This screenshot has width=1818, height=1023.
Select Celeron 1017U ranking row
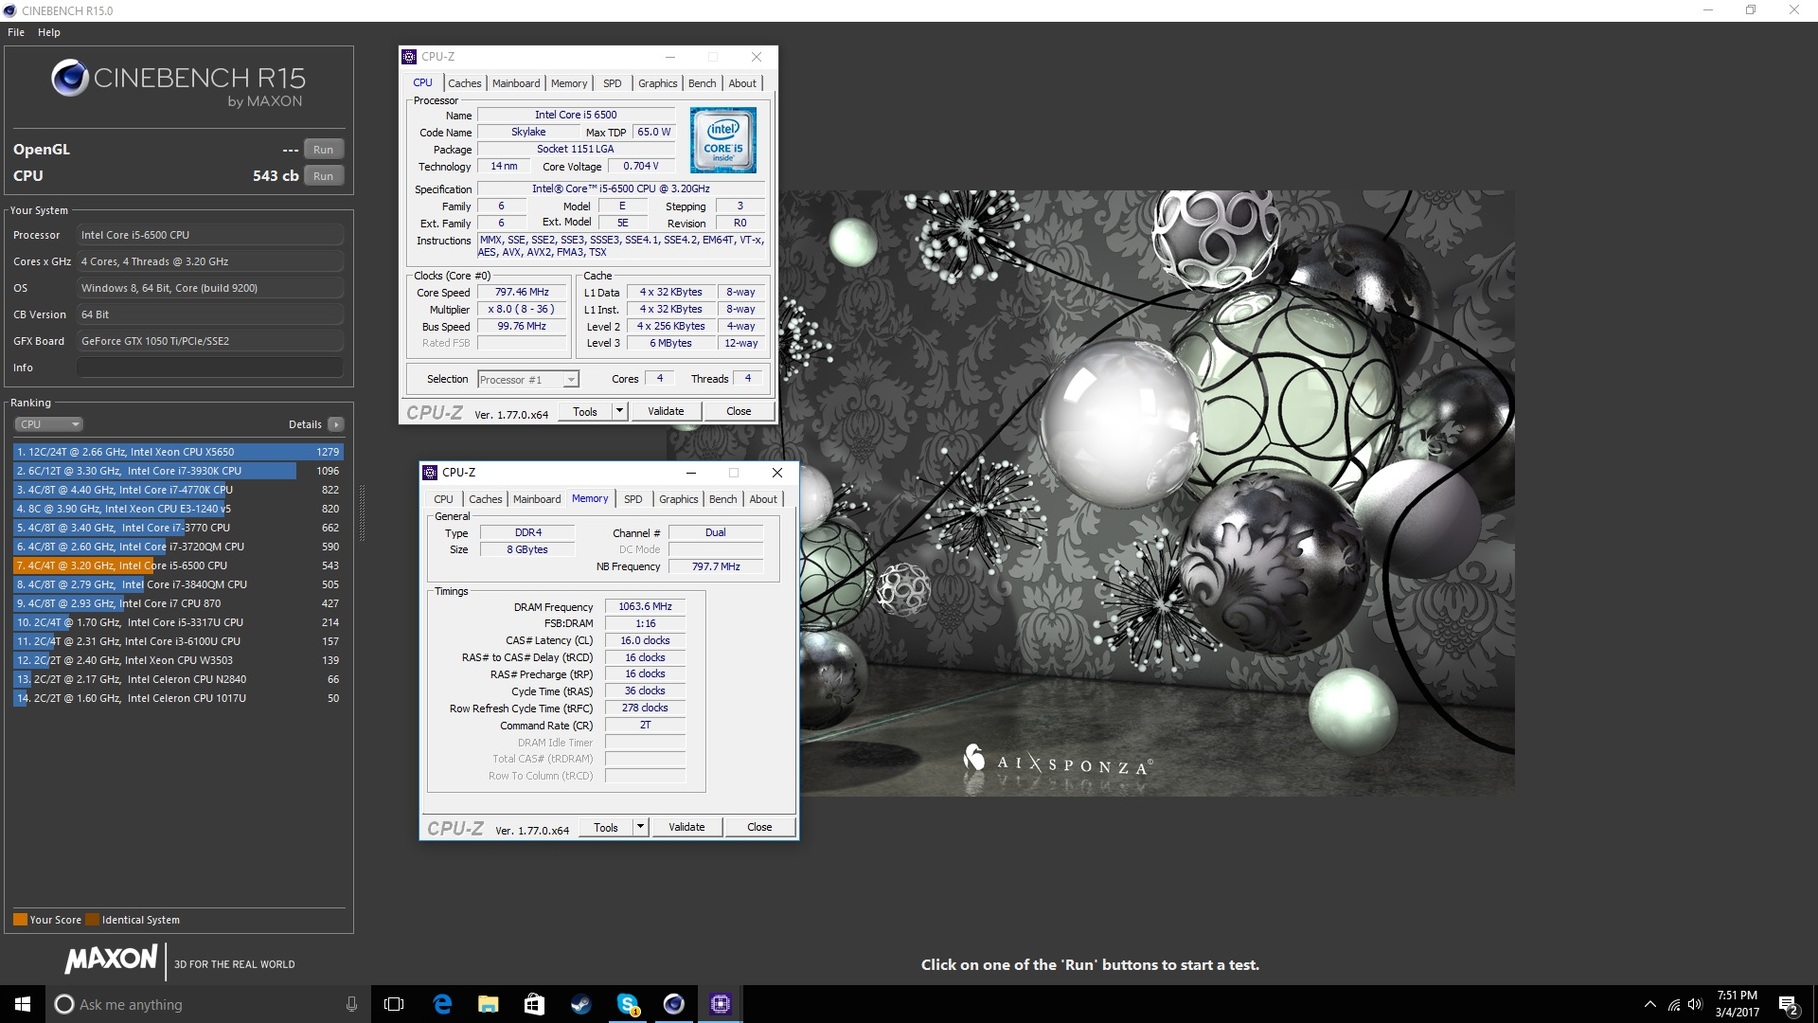(178, 698)
